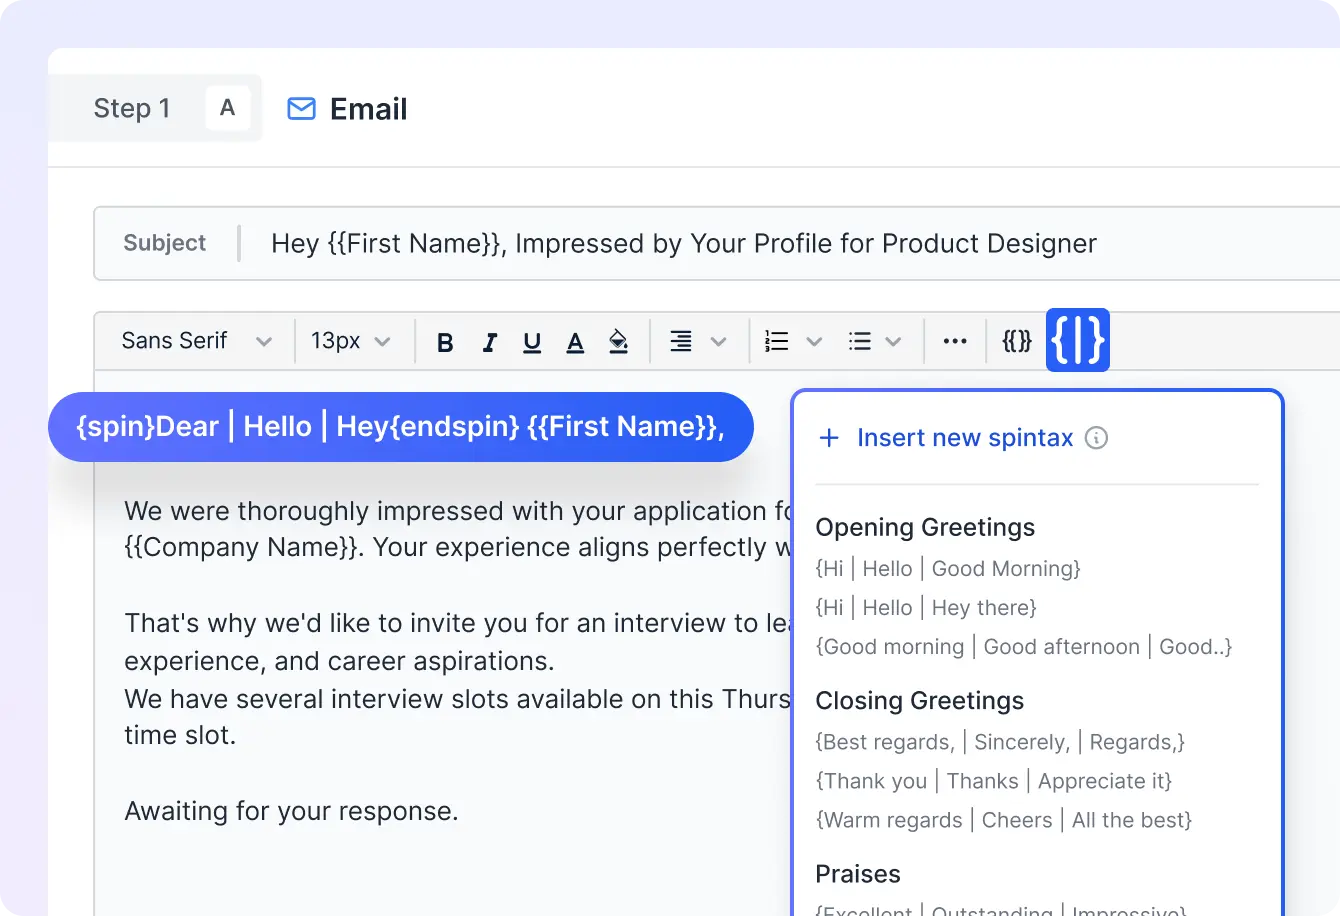Select variant A of the email step
The height and width of the screenshot is (916, 1340).
tap(228, 108)
